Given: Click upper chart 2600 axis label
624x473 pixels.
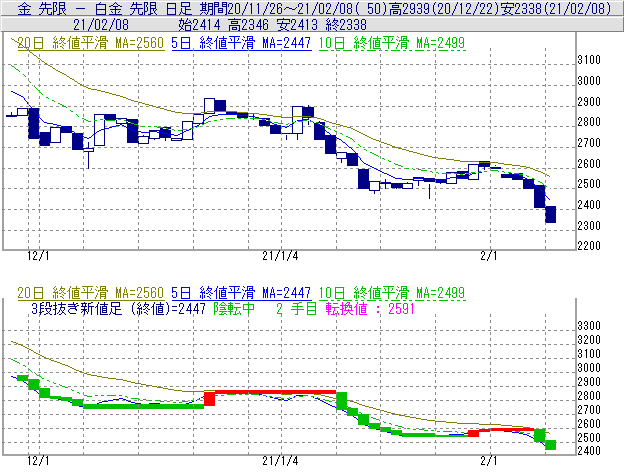Looking at the screenshot, I should click(589, 163).
